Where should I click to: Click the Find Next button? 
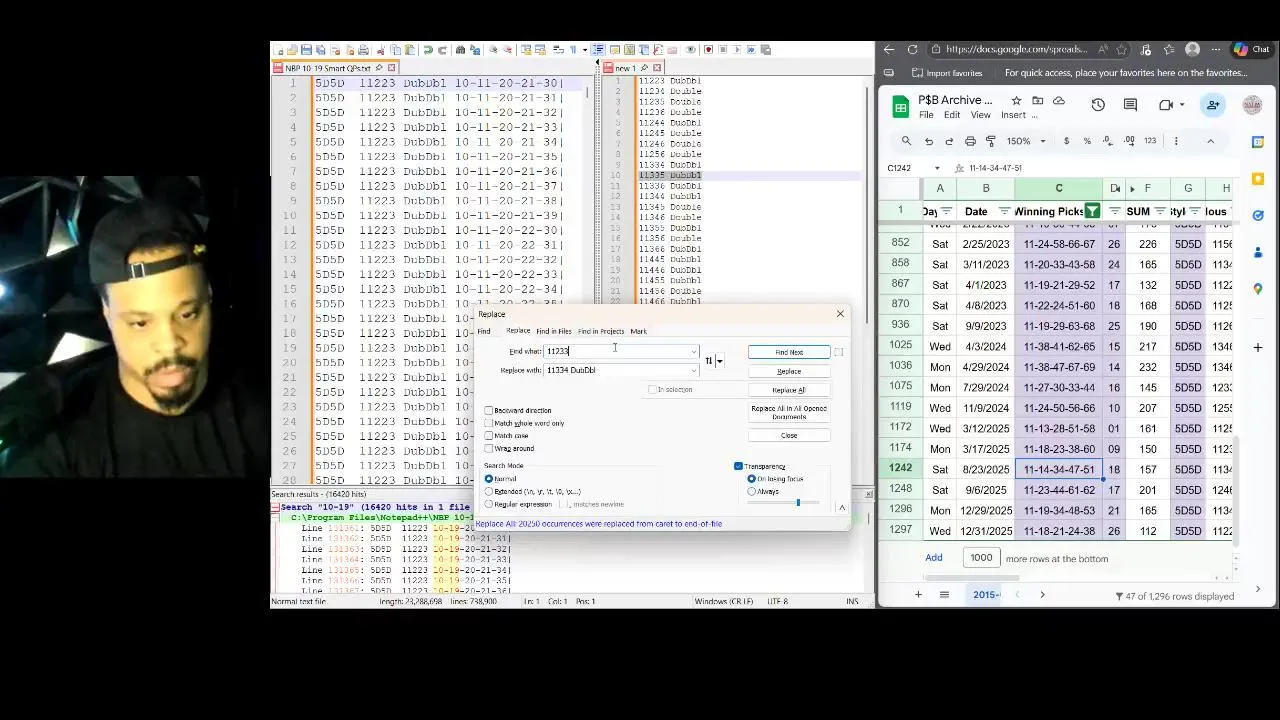click(789, 352)
